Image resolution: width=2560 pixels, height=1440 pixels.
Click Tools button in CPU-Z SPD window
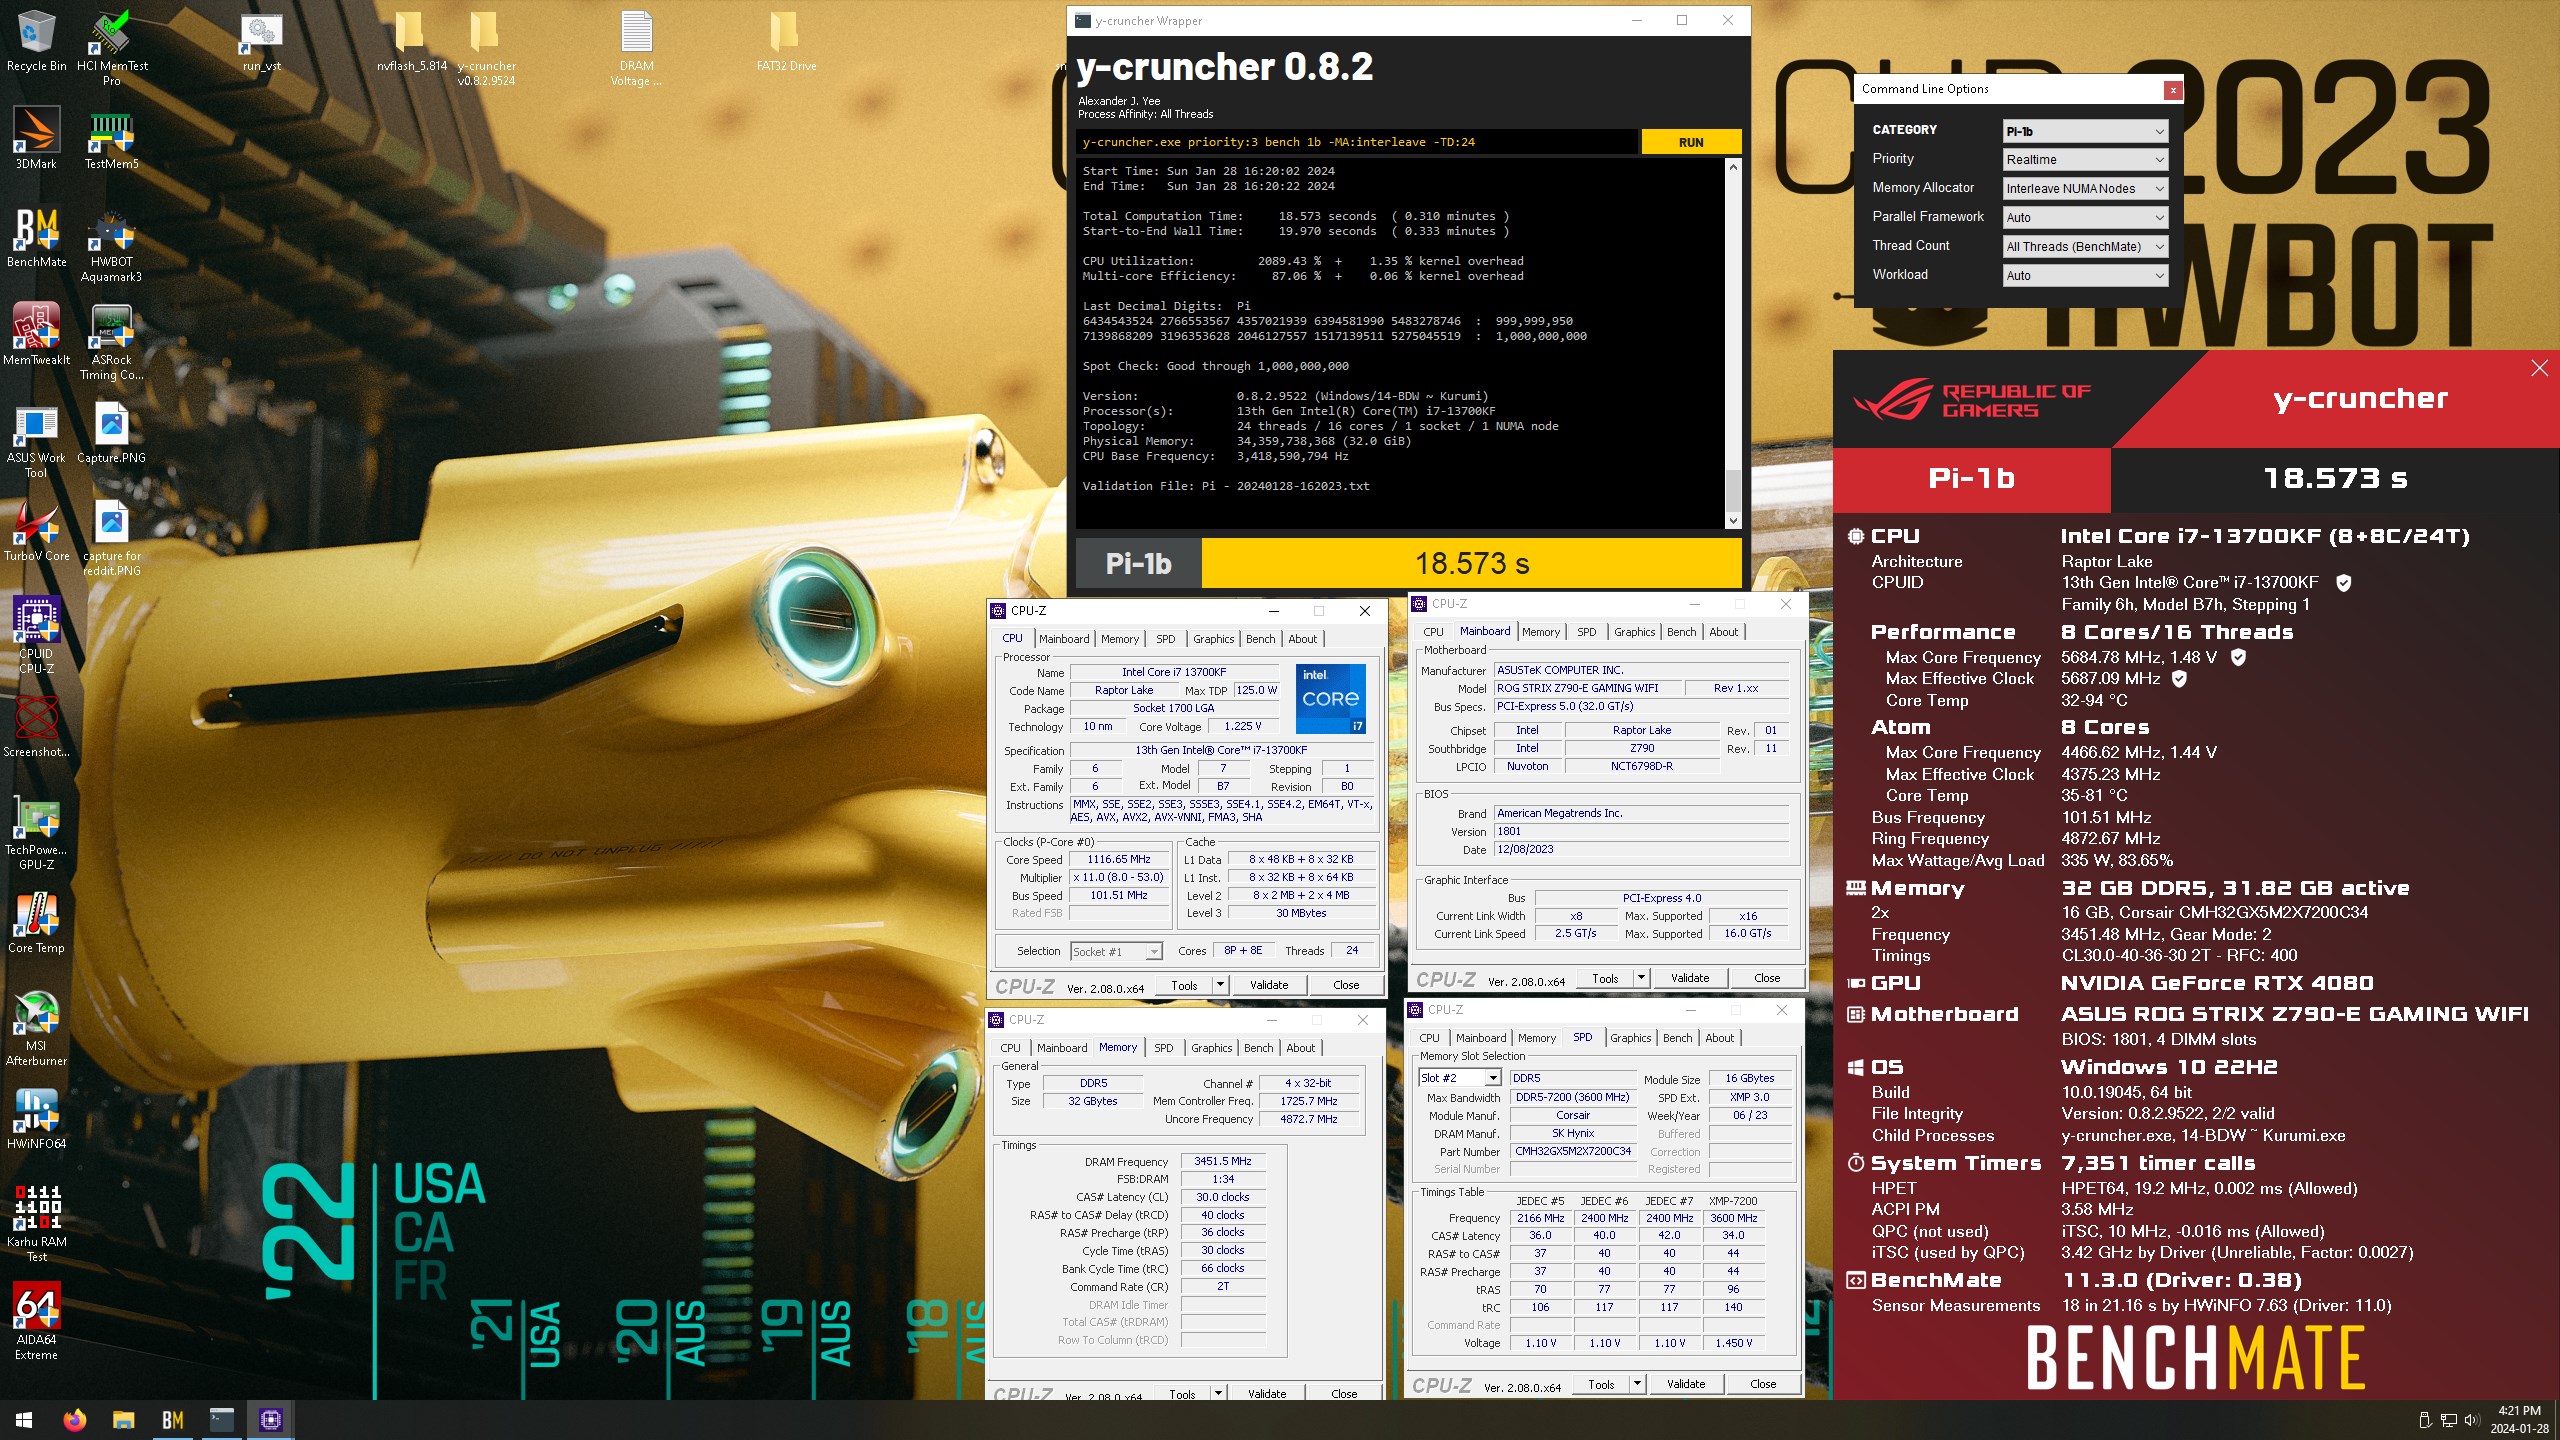pyautogui.click(x=1601, y=1385)
